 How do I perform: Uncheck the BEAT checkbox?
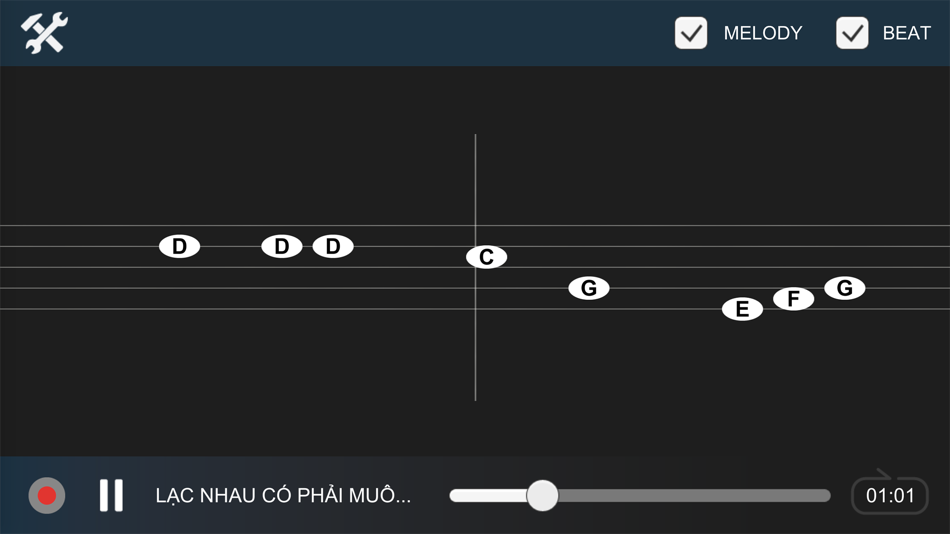(852, 33)
